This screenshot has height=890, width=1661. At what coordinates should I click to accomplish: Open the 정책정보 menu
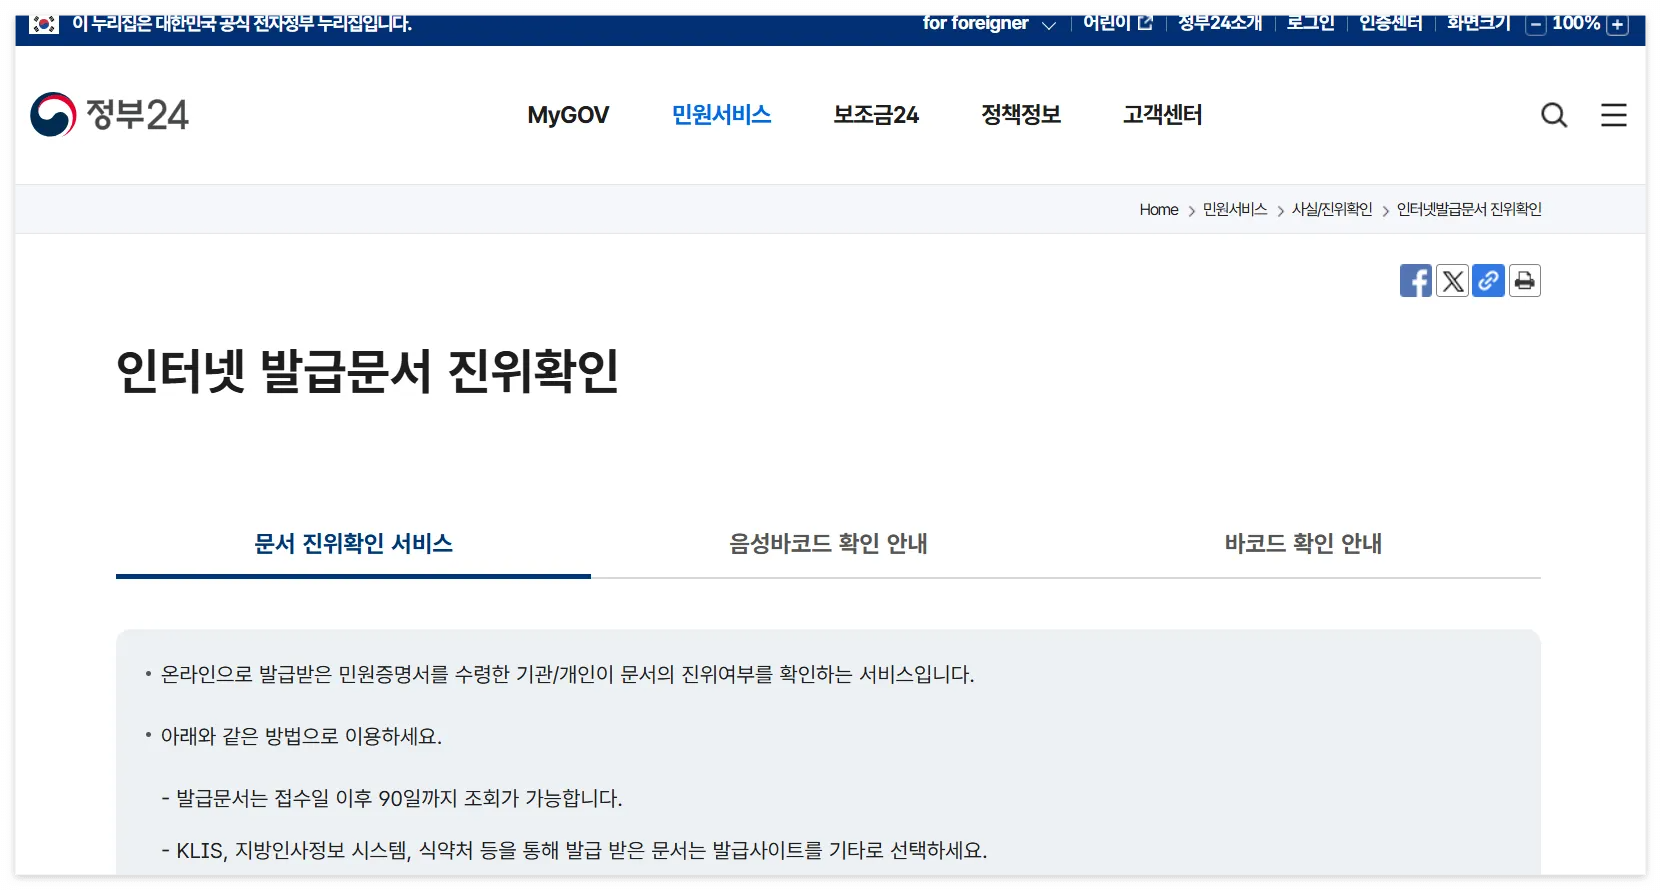(x=1021, y=115)
